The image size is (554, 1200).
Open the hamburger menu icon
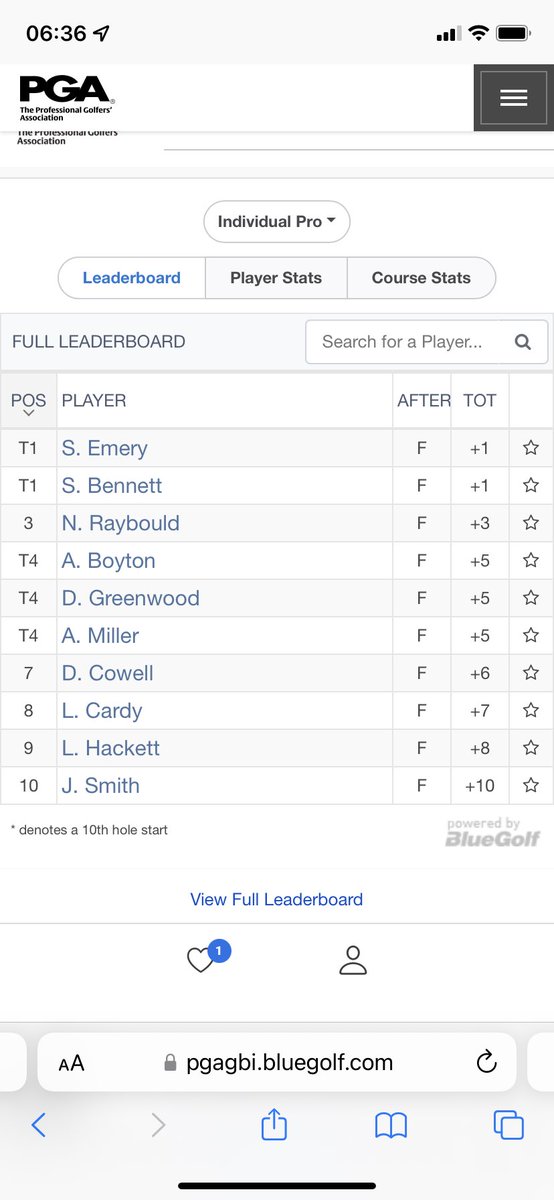coord(513,97)
